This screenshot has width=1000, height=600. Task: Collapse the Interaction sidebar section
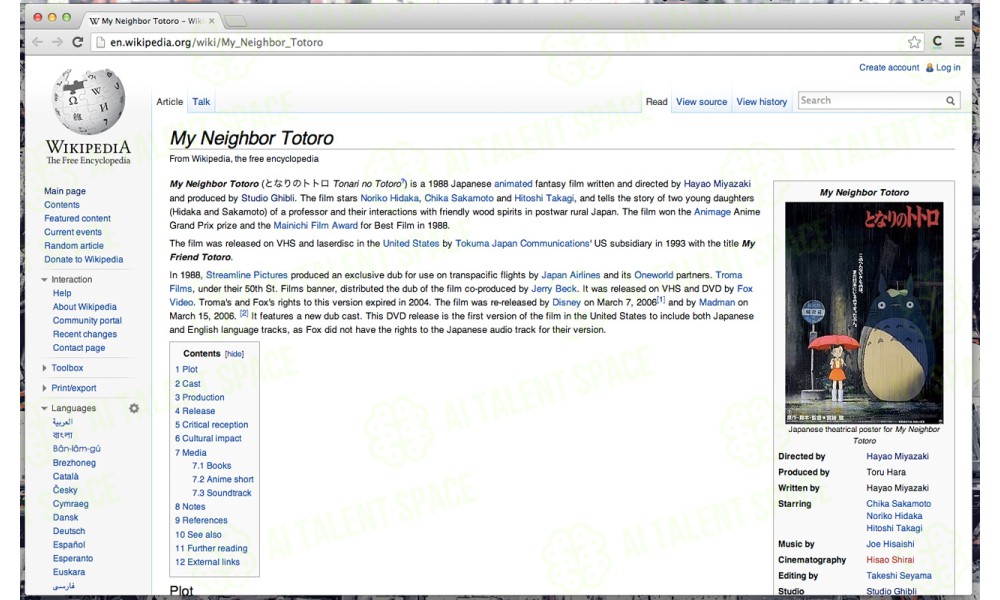coord(45,280)
